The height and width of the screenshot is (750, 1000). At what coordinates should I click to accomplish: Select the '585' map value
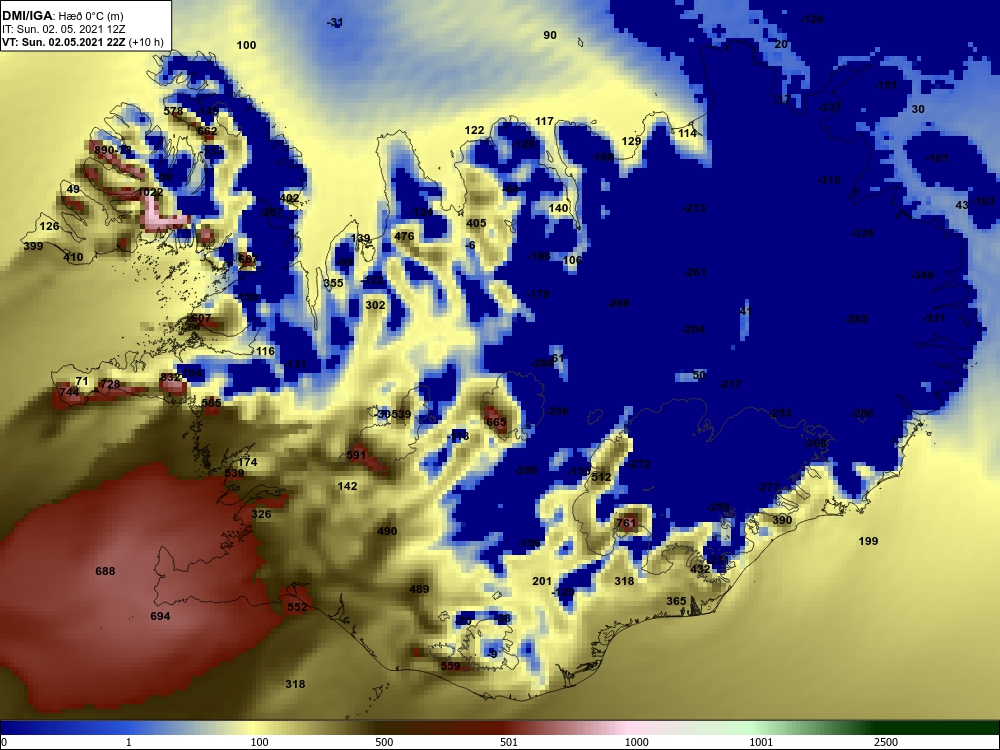click(x=211, y=403)
